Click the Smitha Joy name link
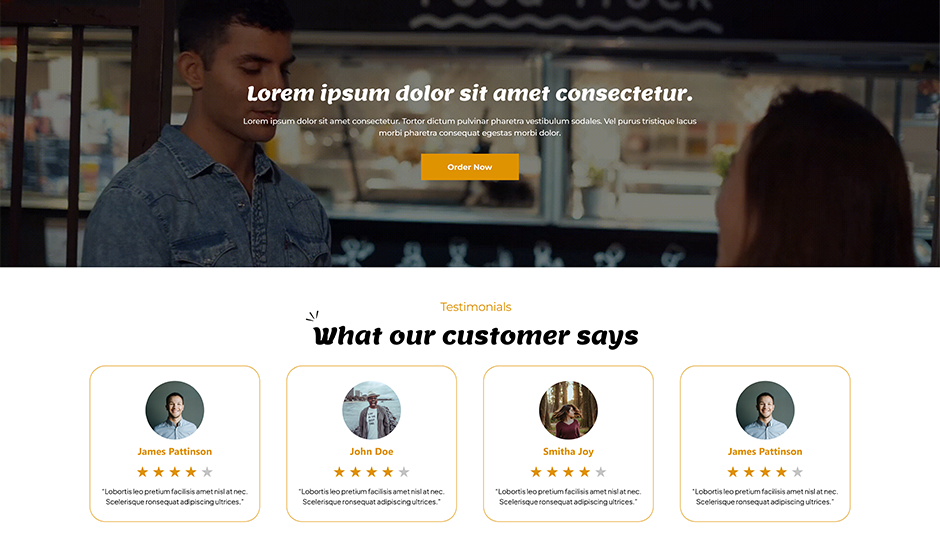The image size is (940, 534). point(568,451)
